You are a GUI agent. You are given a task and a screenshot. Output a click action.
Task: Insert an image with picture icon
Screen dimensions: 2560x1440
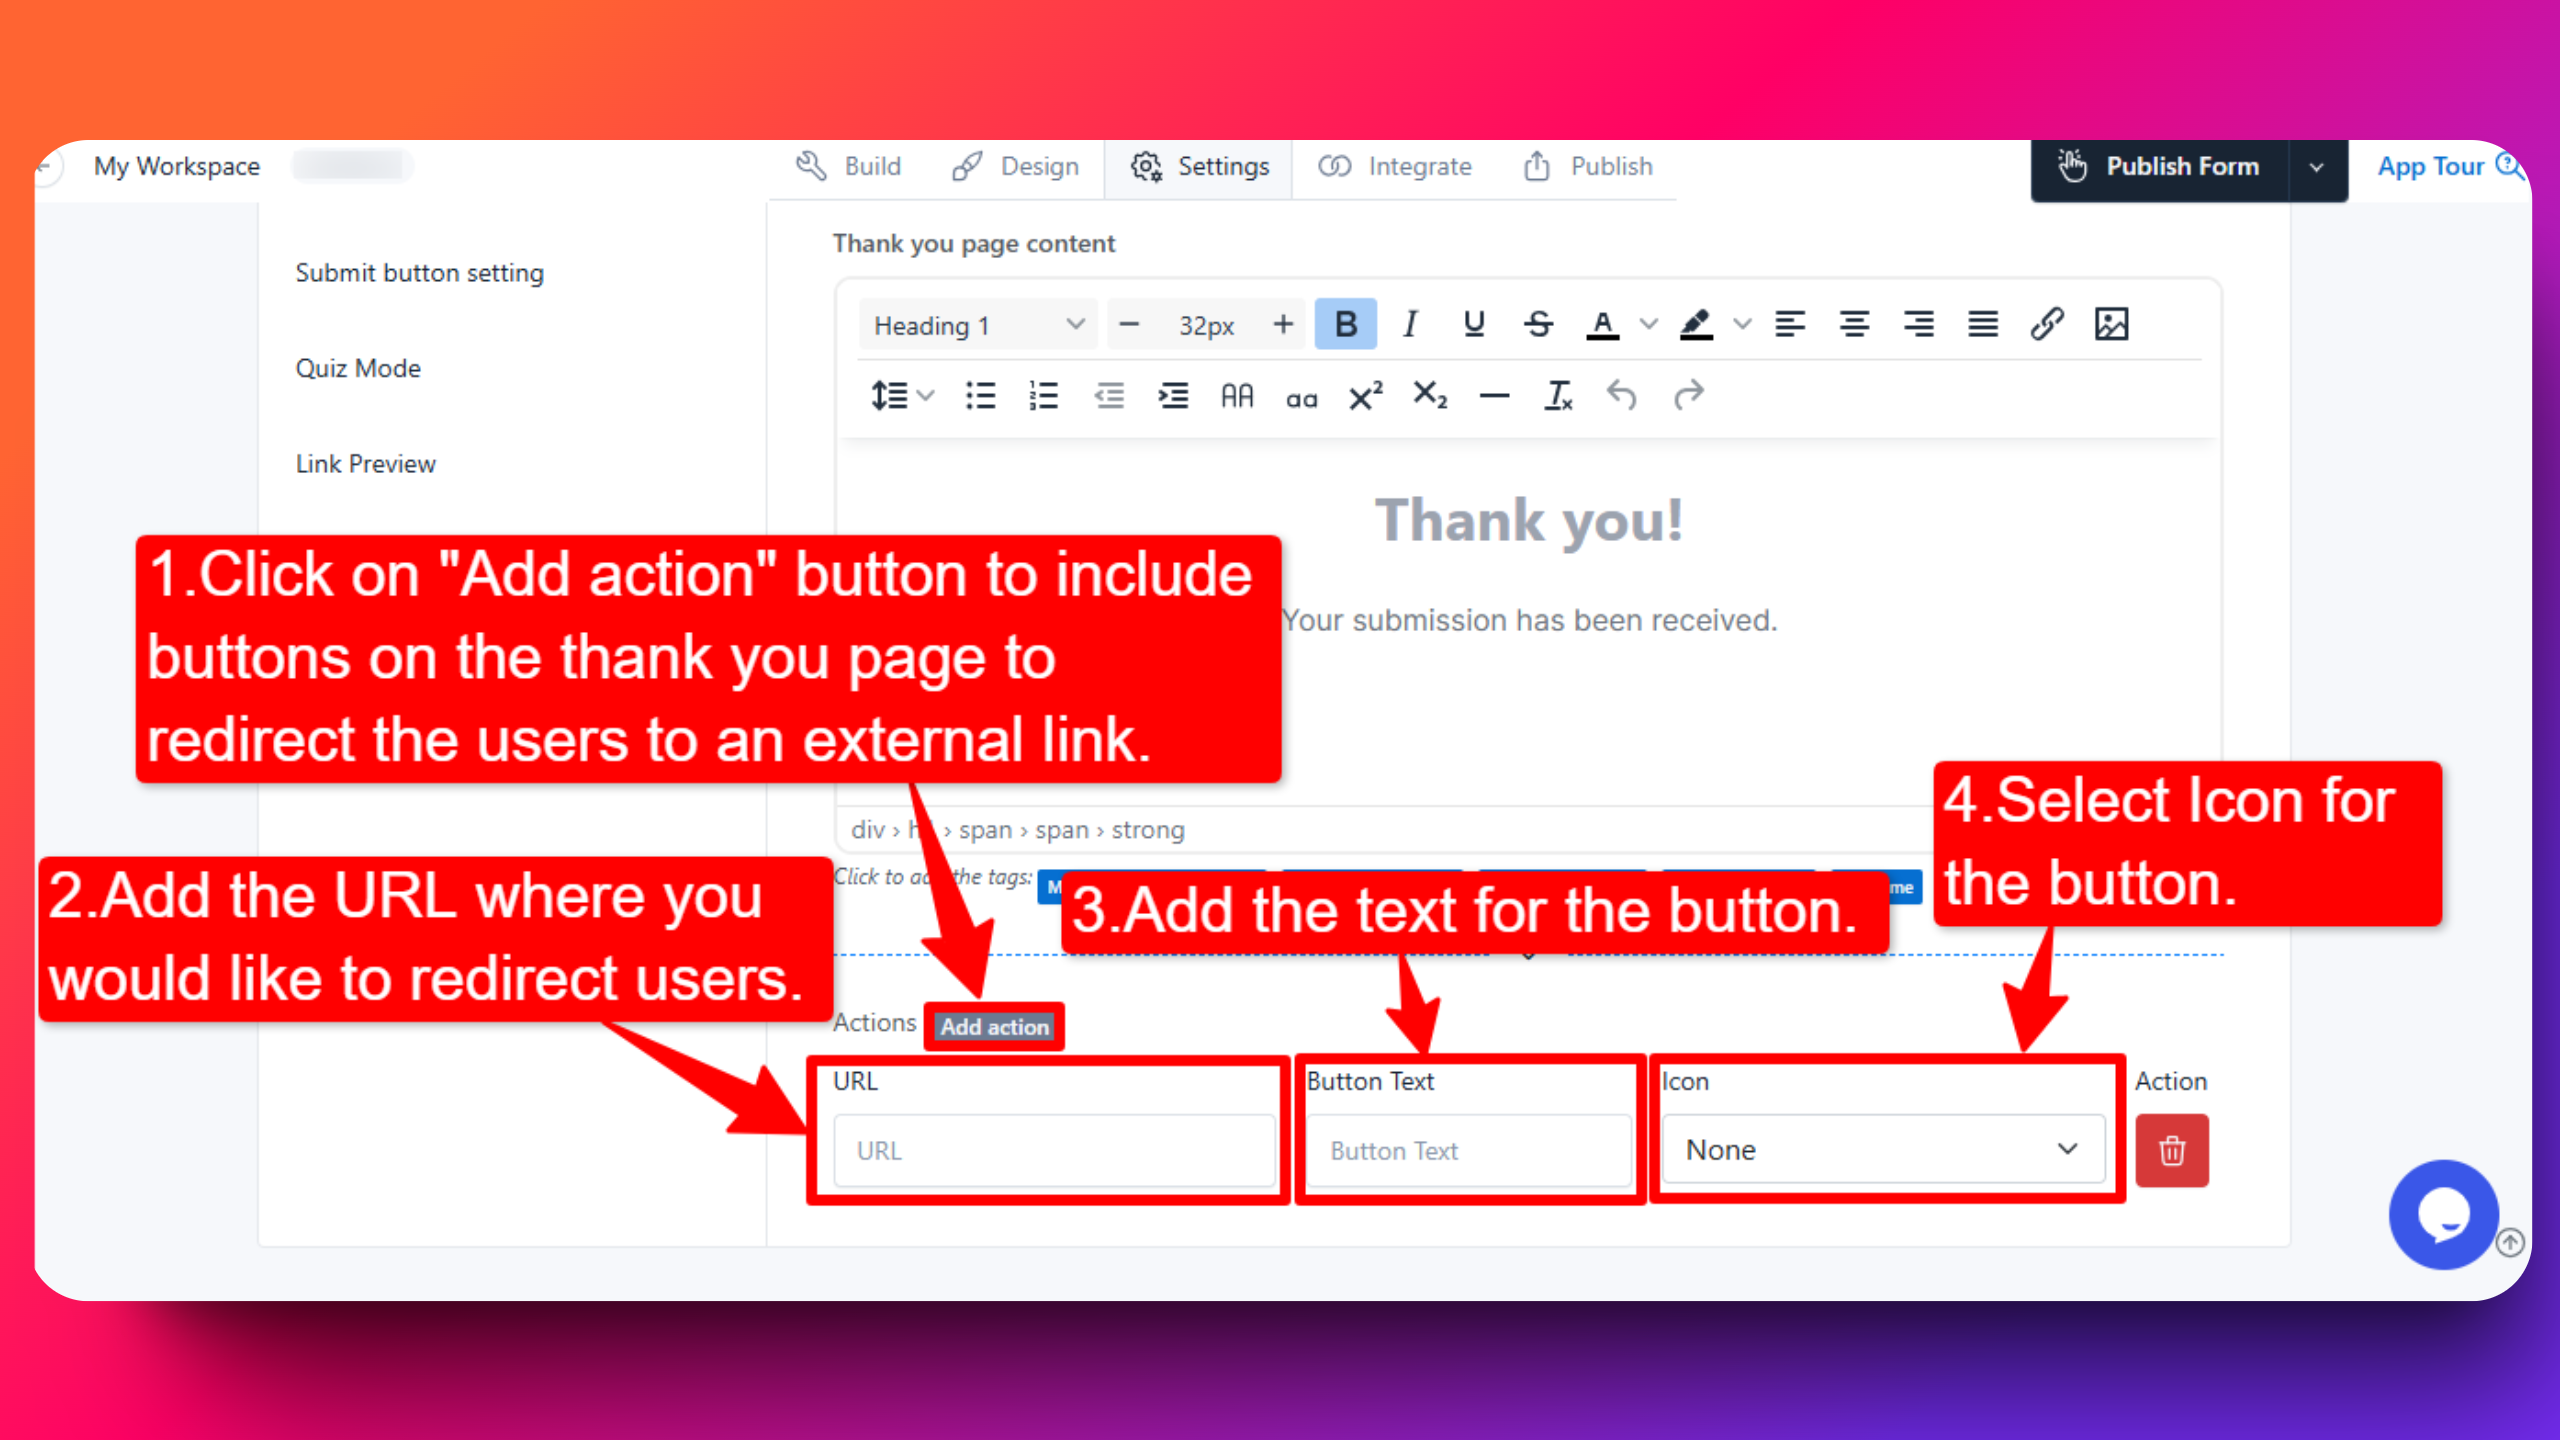pos(2111,324)
